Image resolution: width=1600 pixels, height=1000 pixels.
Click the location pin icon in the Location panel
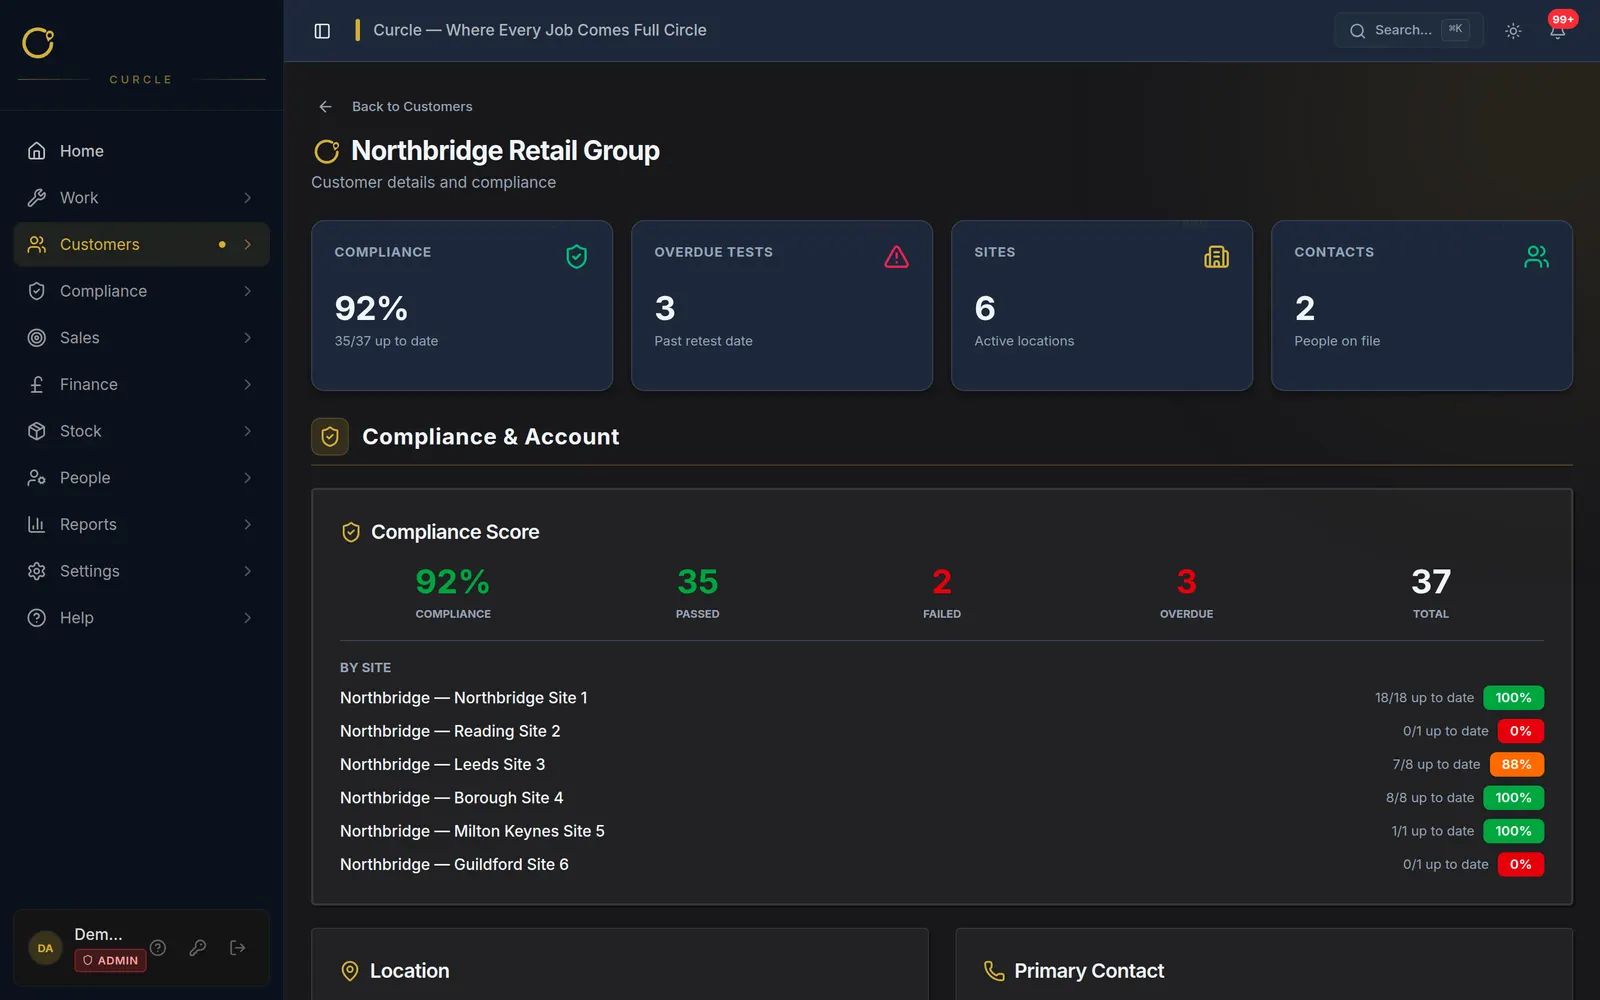(350, 971)
